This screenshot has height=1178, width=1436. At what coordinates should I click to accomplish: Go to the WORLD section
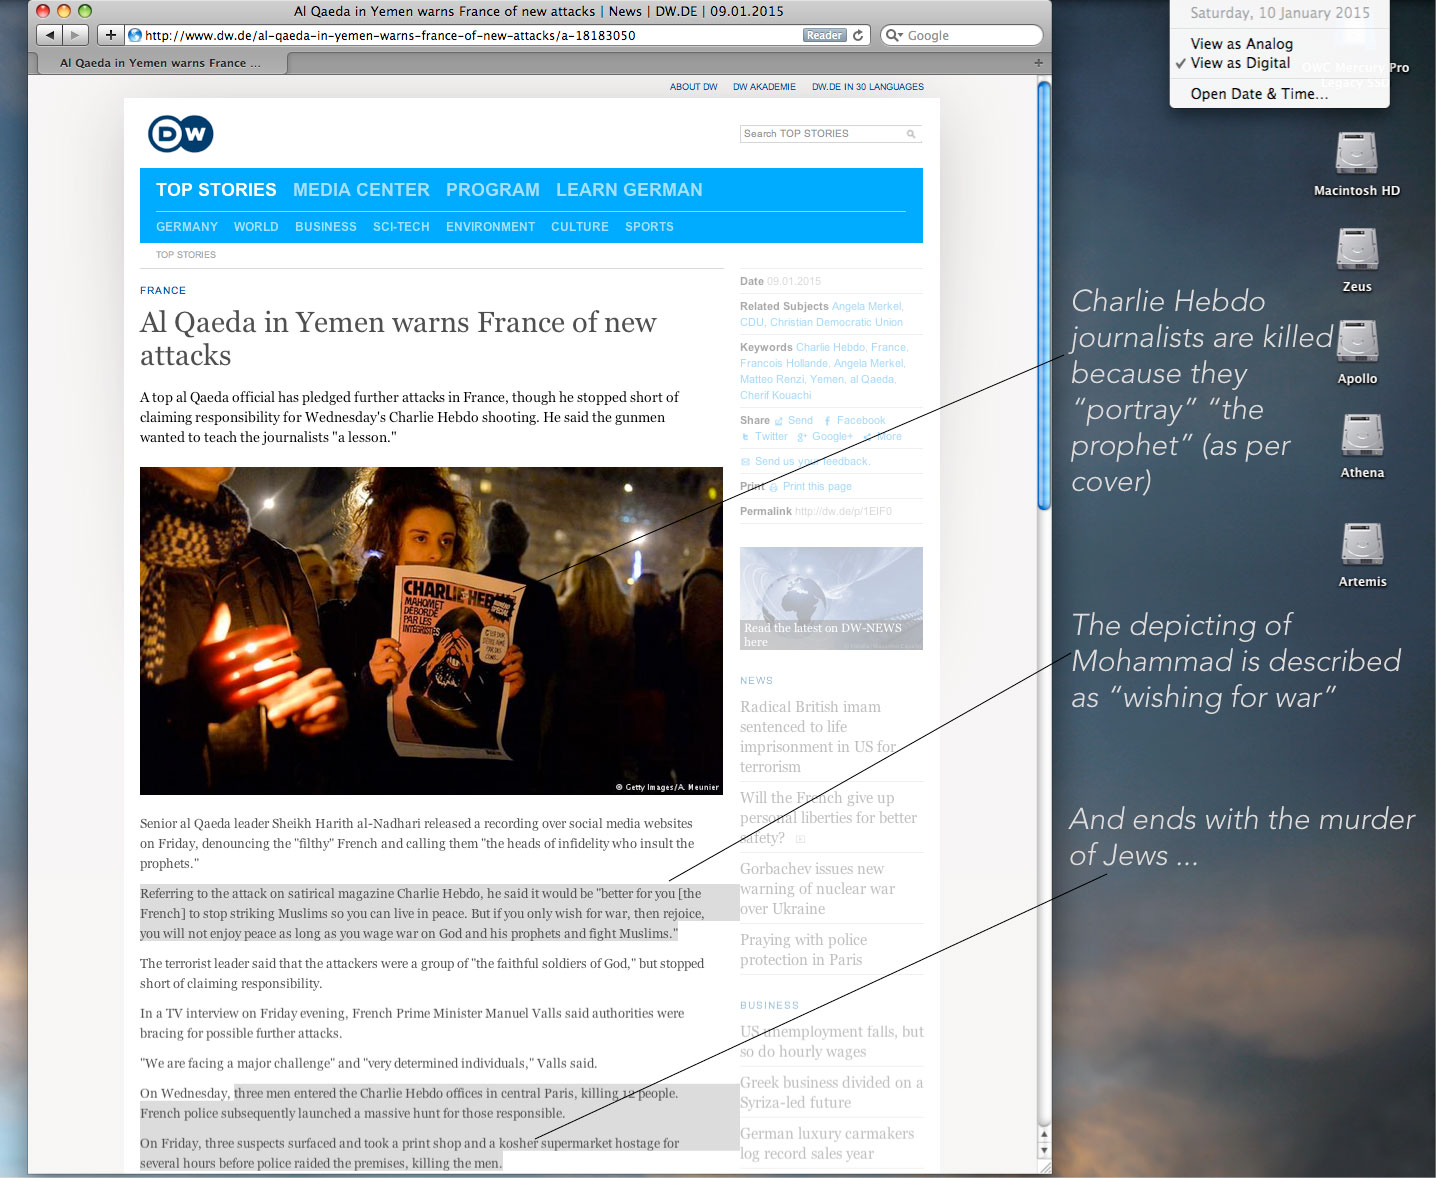point(256,227)
